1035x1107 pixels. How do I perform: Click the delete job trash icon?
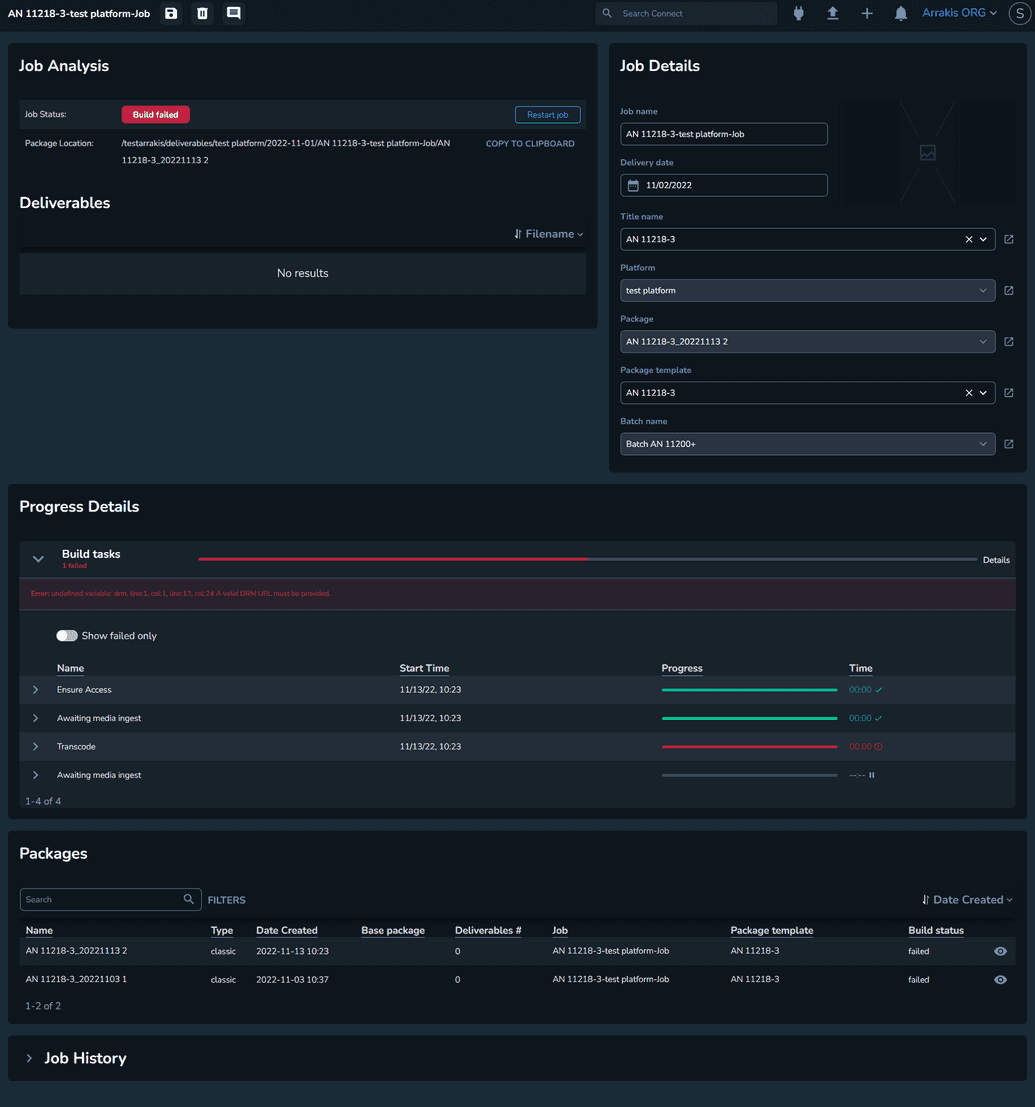click(x=203, y=13)
